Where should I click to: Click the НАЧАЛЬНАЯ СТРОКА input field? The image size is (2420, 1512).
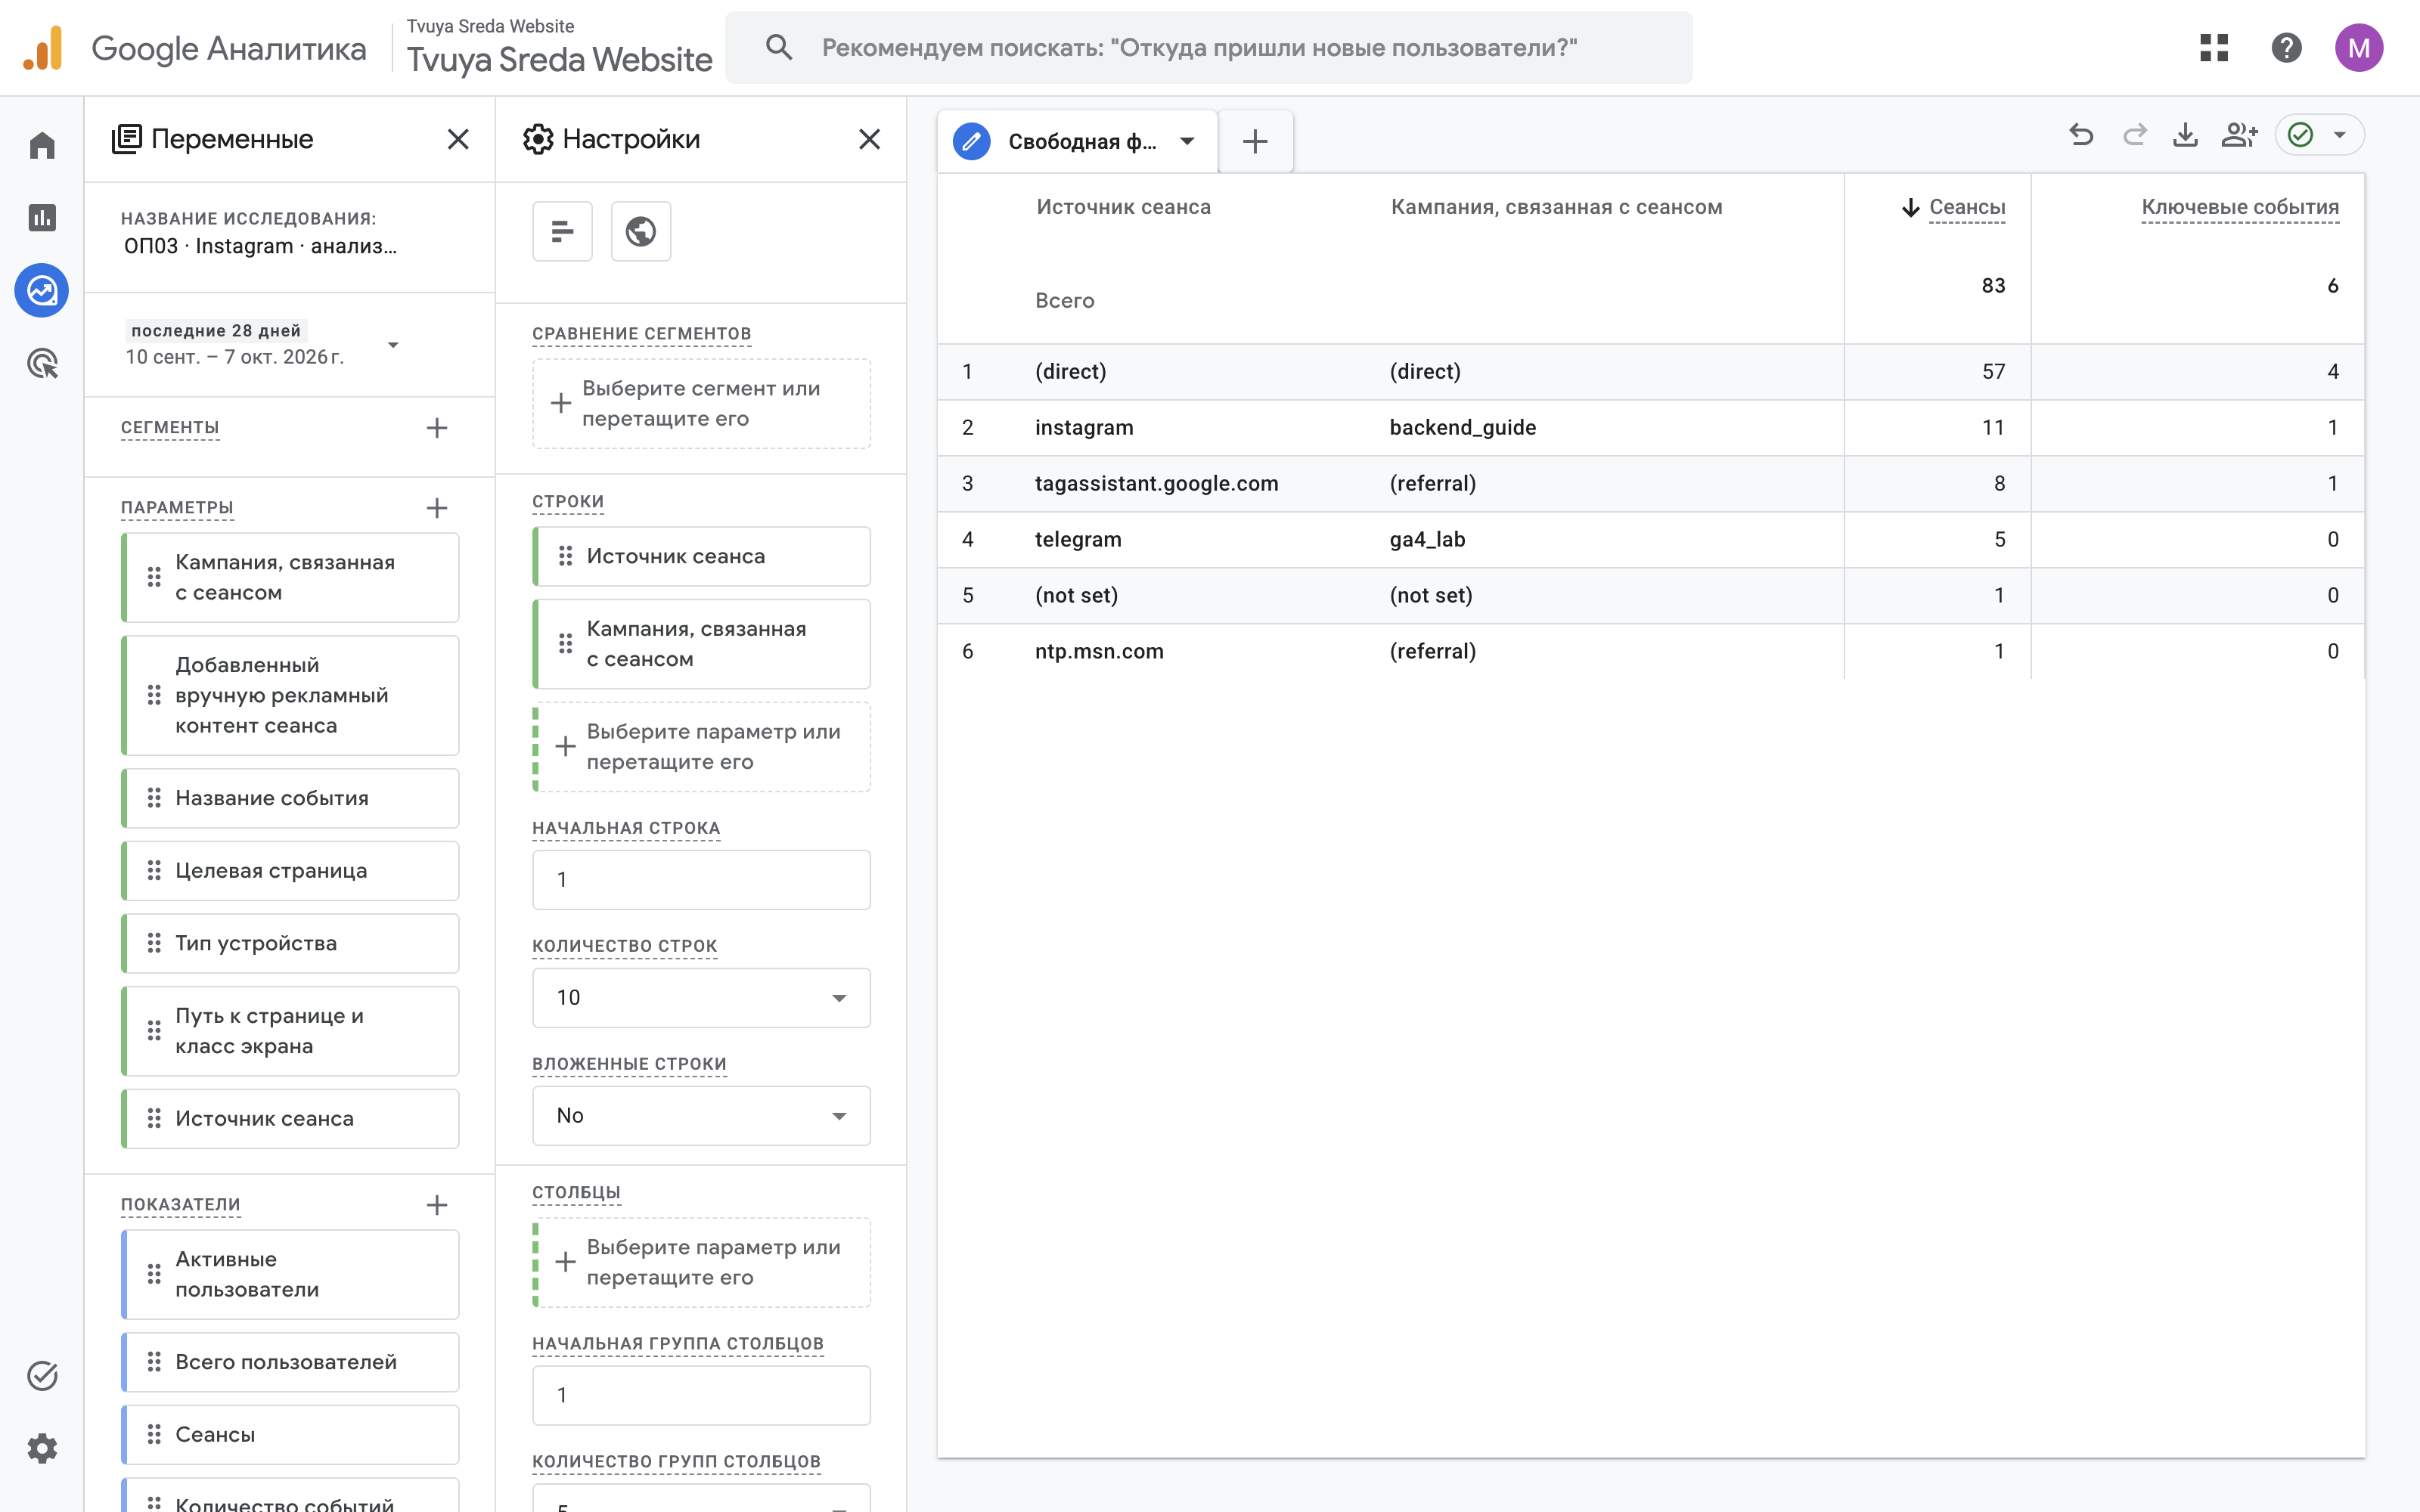pyautogui.click(x=701, y=879)
